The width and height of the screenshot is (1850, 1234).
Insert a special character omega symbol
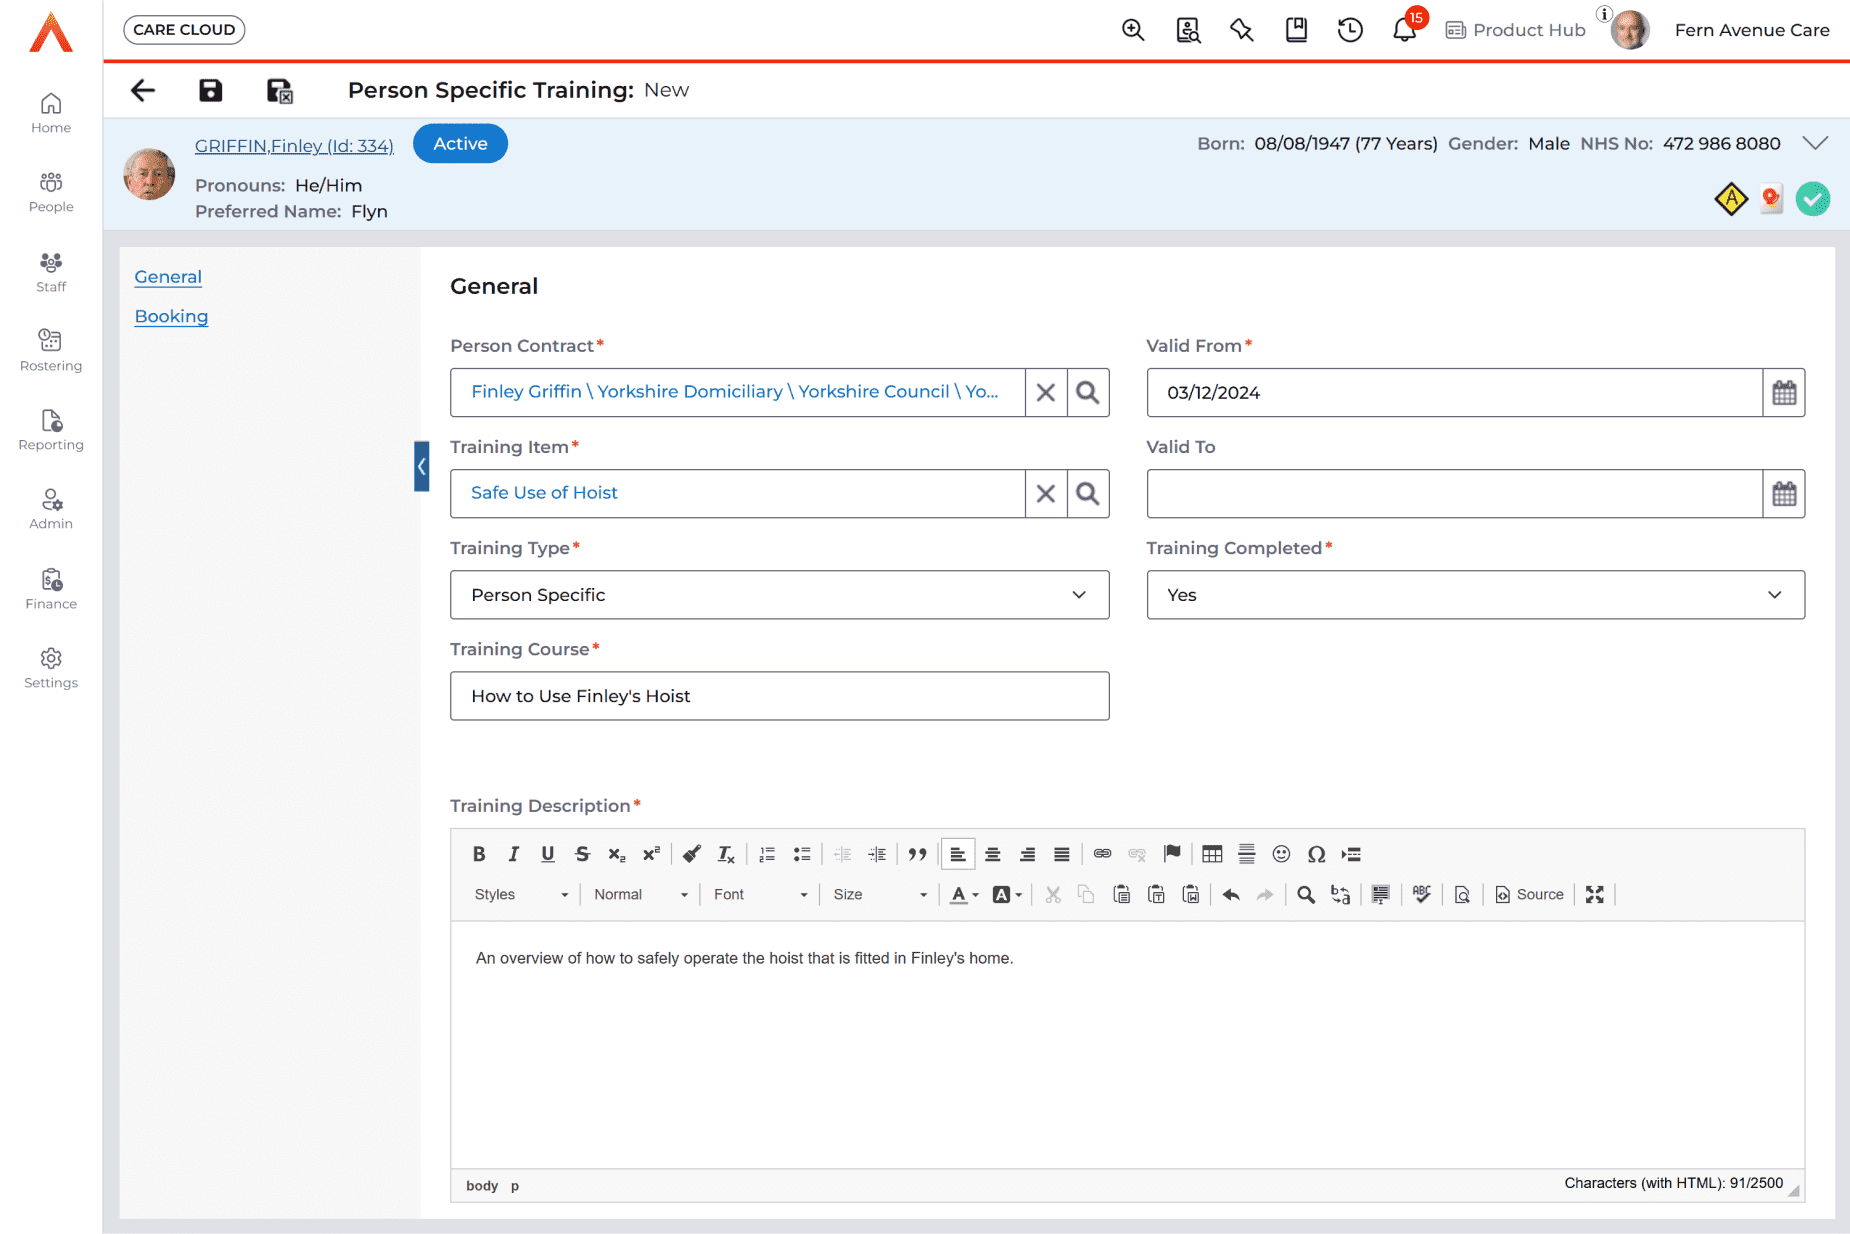[x=1316, y=854]
